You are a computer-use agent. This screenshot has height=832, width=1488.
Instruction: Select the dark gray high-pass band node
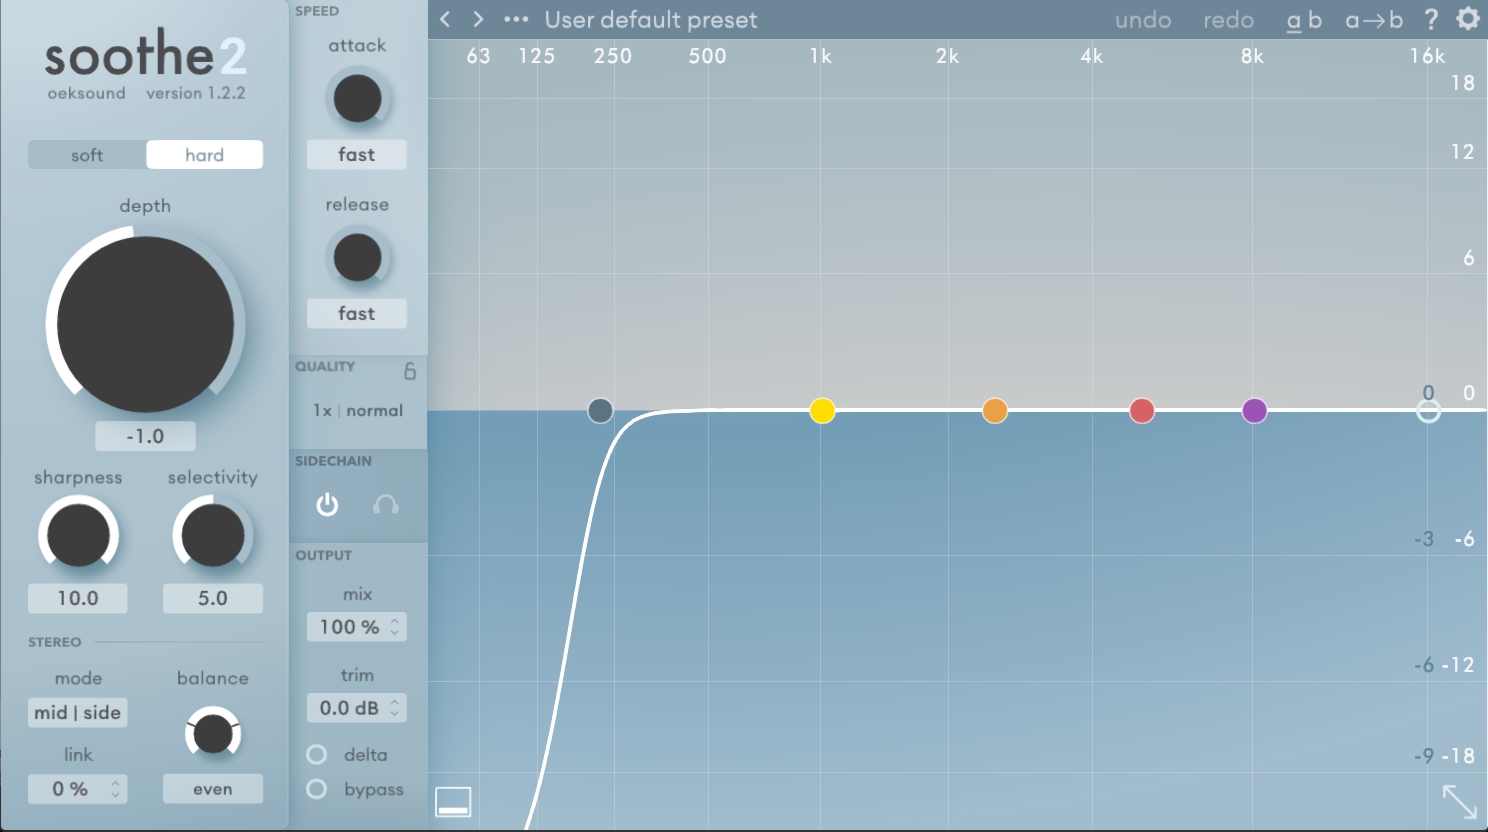[x=600, y=411]
